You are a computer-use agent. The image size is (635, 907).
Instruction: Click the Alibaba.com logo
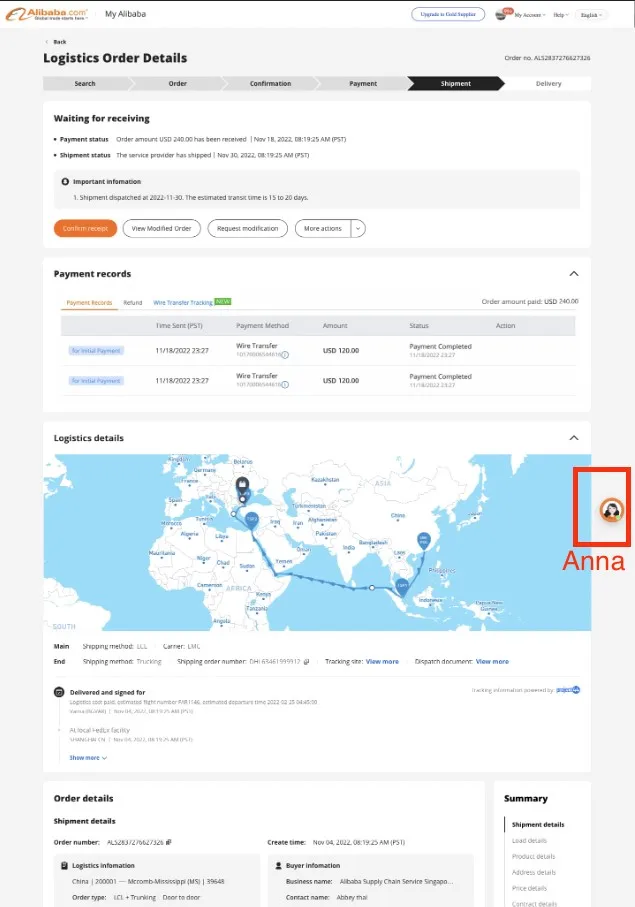pyautogui.click(x=47, y=14)
